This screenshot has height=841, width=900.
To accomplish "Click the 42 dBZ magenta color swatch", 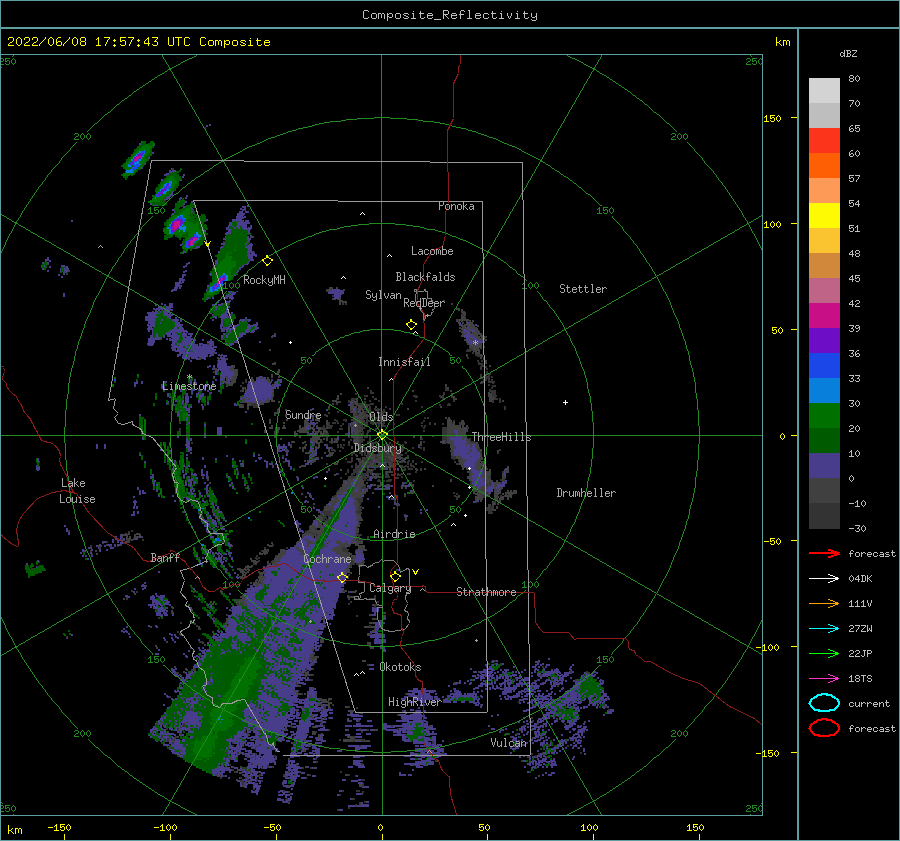I will pyautogui.click(x=824, y=315).
